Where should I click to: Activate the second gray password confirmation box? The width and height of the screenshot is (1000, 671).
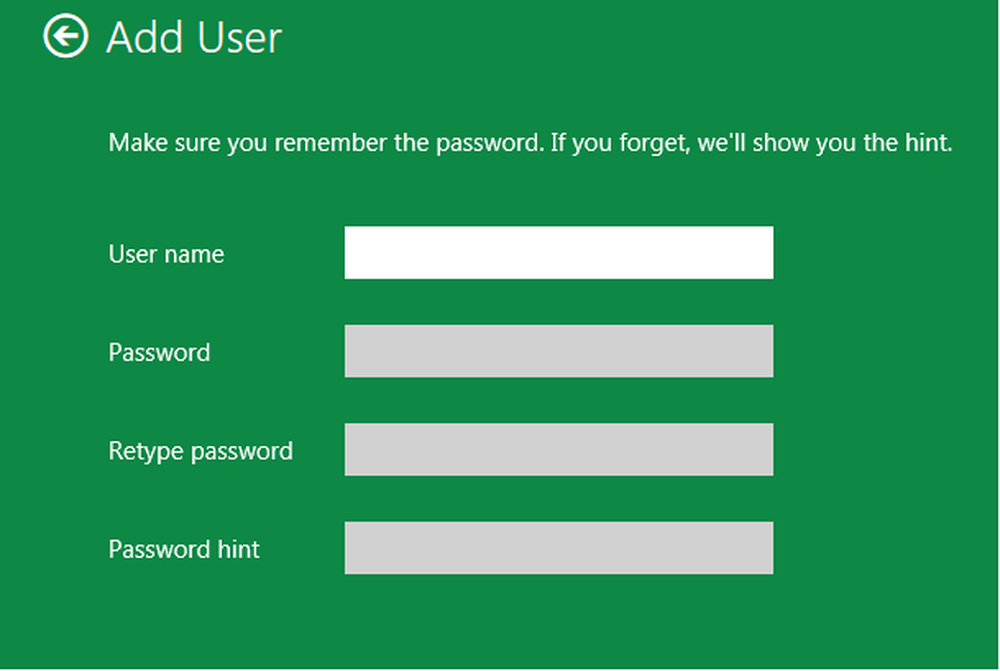(558, 449)
